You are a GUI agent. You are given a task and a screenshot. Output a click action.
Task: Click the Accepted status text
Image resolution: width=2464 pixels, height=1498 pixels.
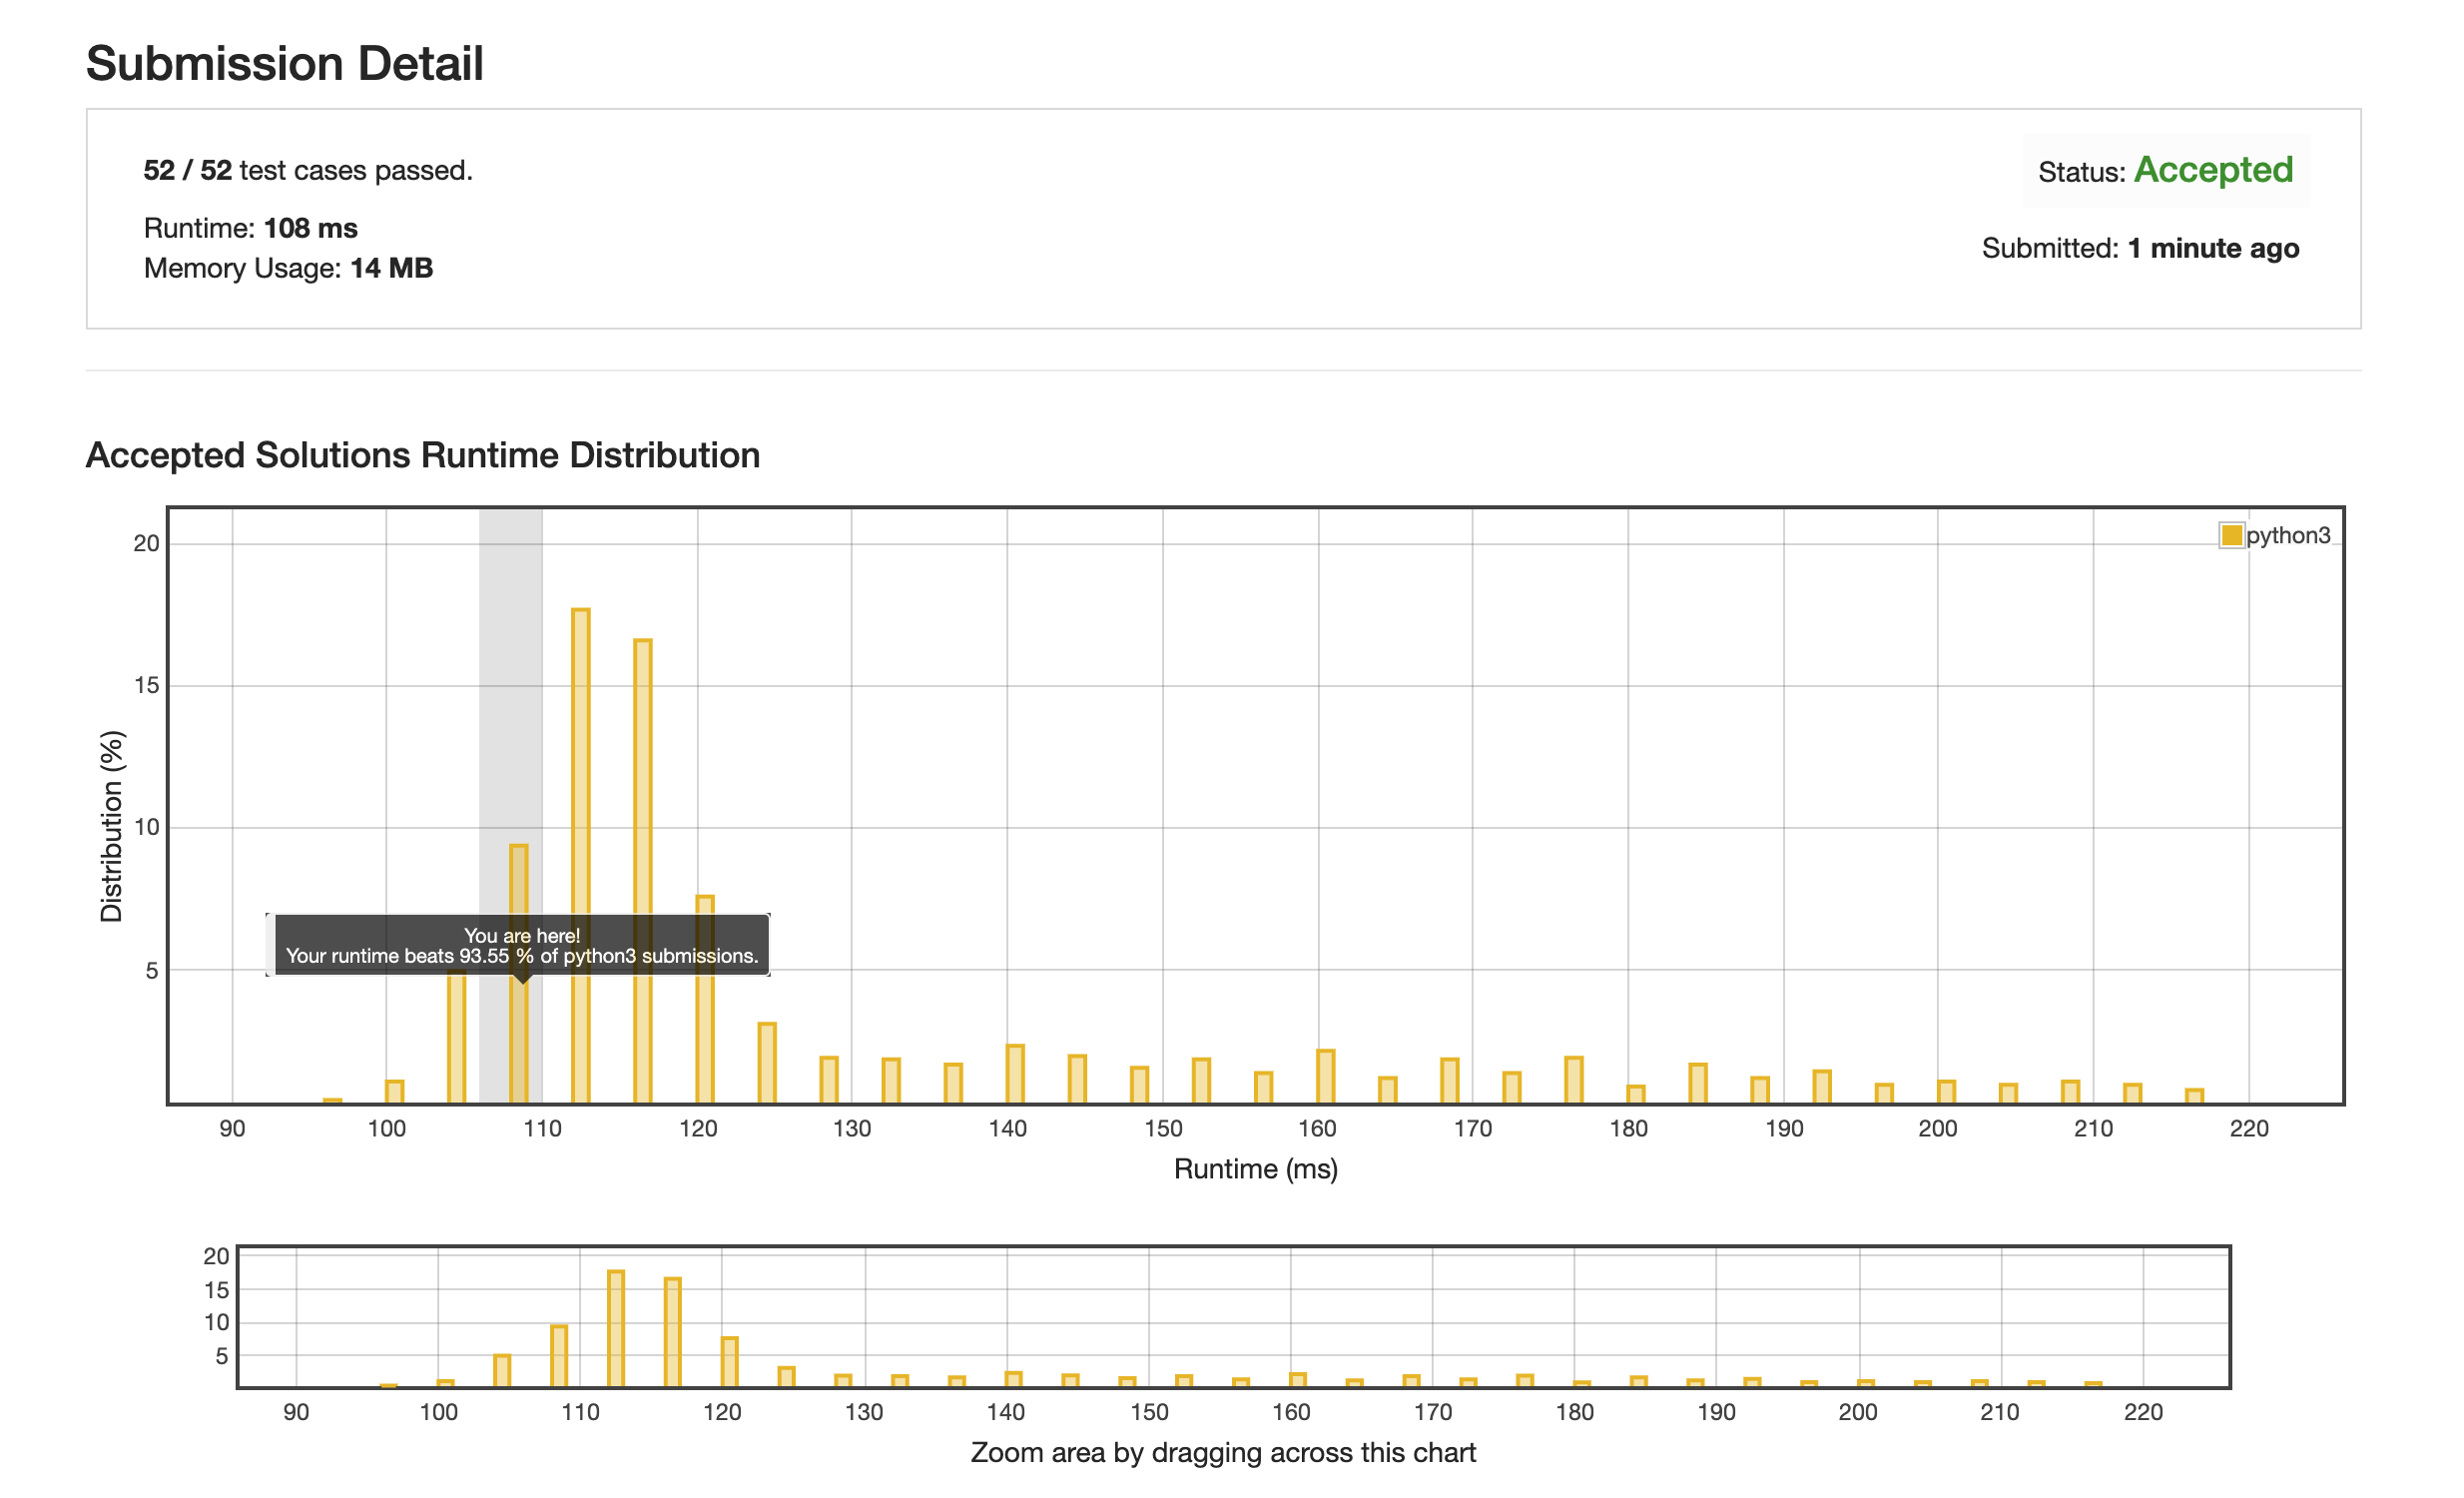(x=2213, y=170)
